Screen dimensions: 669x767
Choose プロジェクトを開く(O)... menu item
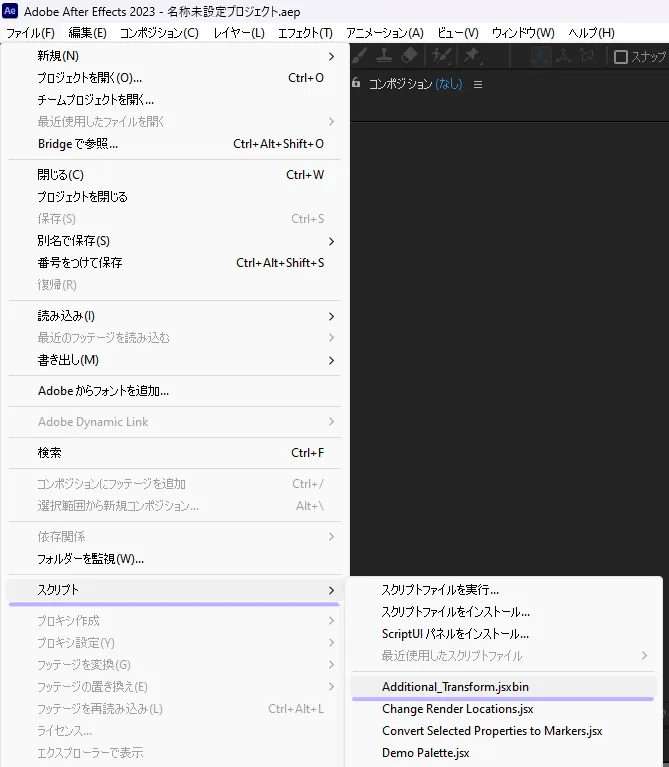(x=175, y=78)
